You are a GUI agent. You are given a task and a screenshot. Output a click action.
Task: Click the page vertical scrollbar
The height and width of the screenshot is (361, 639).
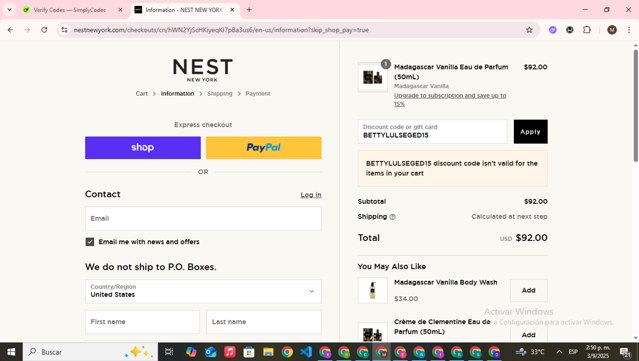635,106
